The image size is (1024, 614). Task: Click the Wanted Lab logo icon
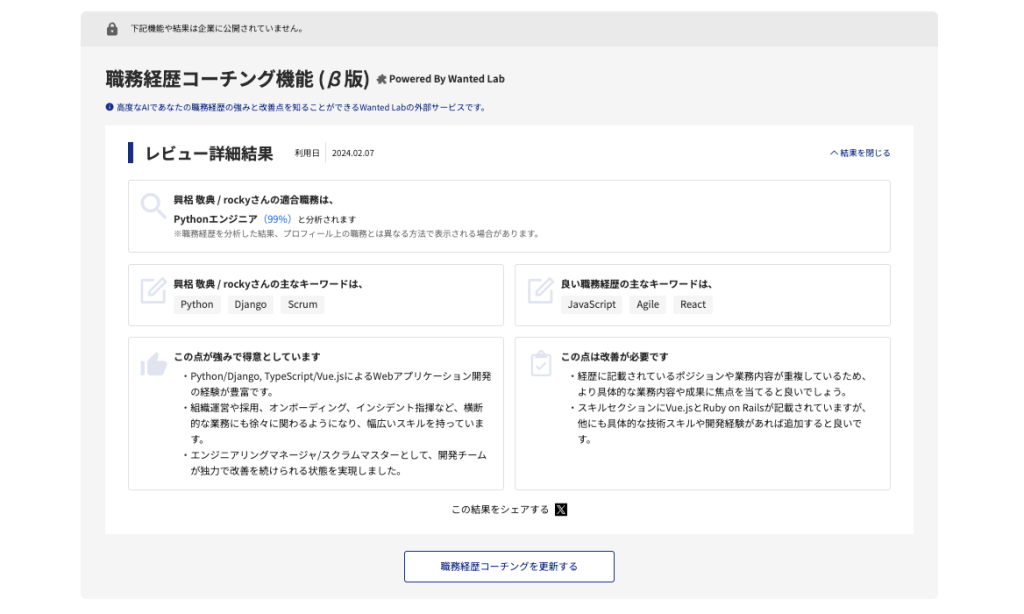tap(381, 79)
